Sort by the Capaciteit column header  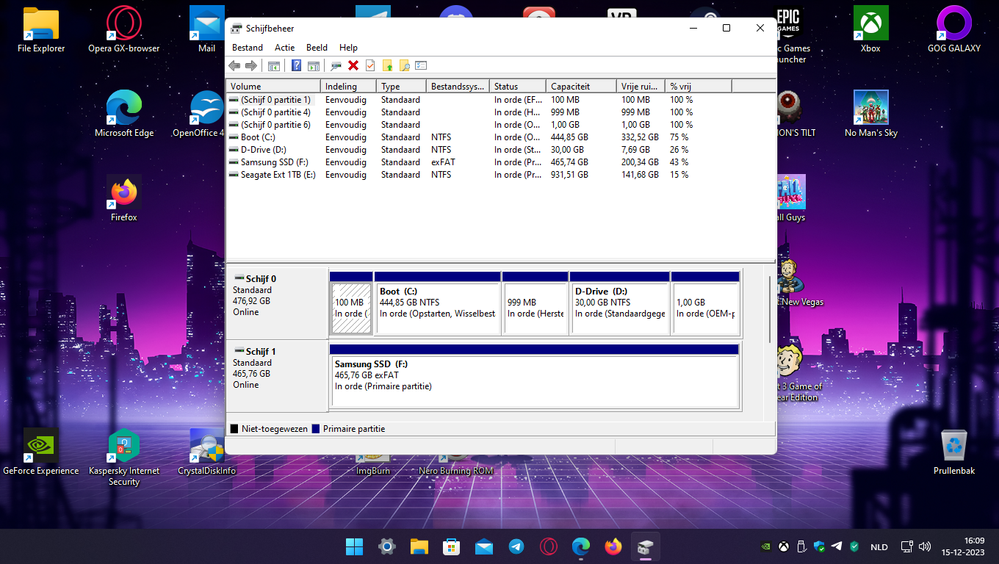pos(580,87)
